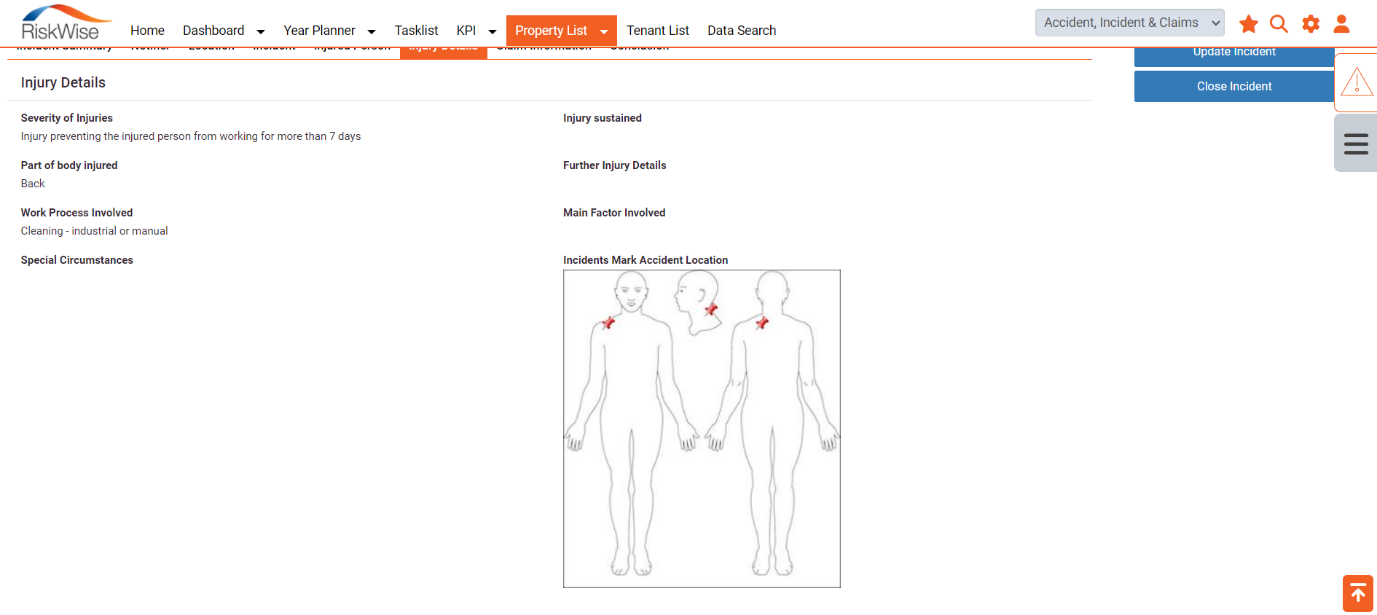Image resolution: width=1377 pixels, height=615 pixels.
Task: Click 'Cleaning - industrial or manual' value
Action: point(94,231)
